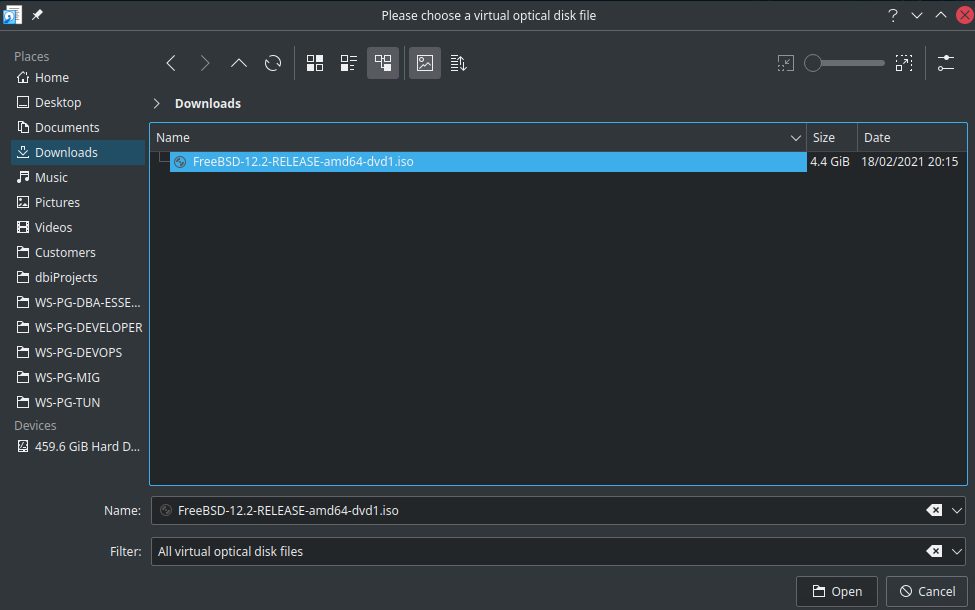This screenshot has height=610, width=975.
Task: Open the dialog options settings
Action: (x=946, y=63)
